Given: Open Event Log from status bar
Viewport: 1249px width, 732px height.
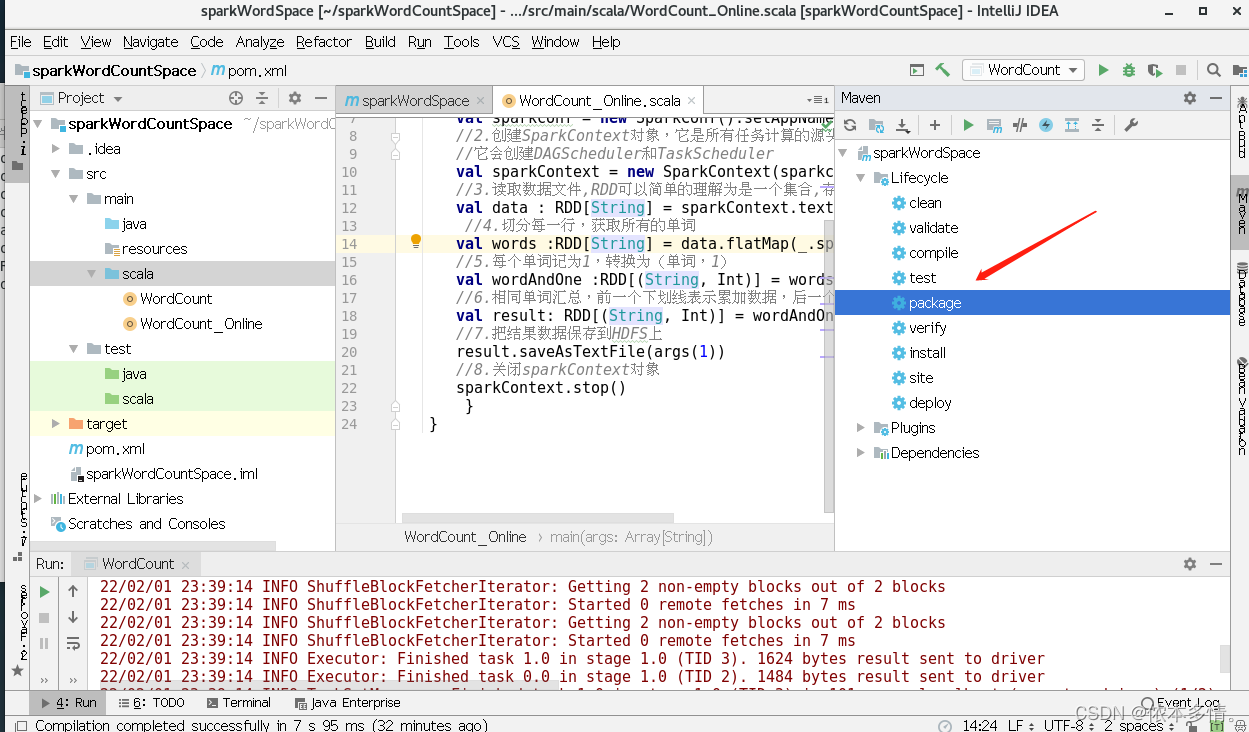Looking at the screenshot, I should pos(1181,703).
